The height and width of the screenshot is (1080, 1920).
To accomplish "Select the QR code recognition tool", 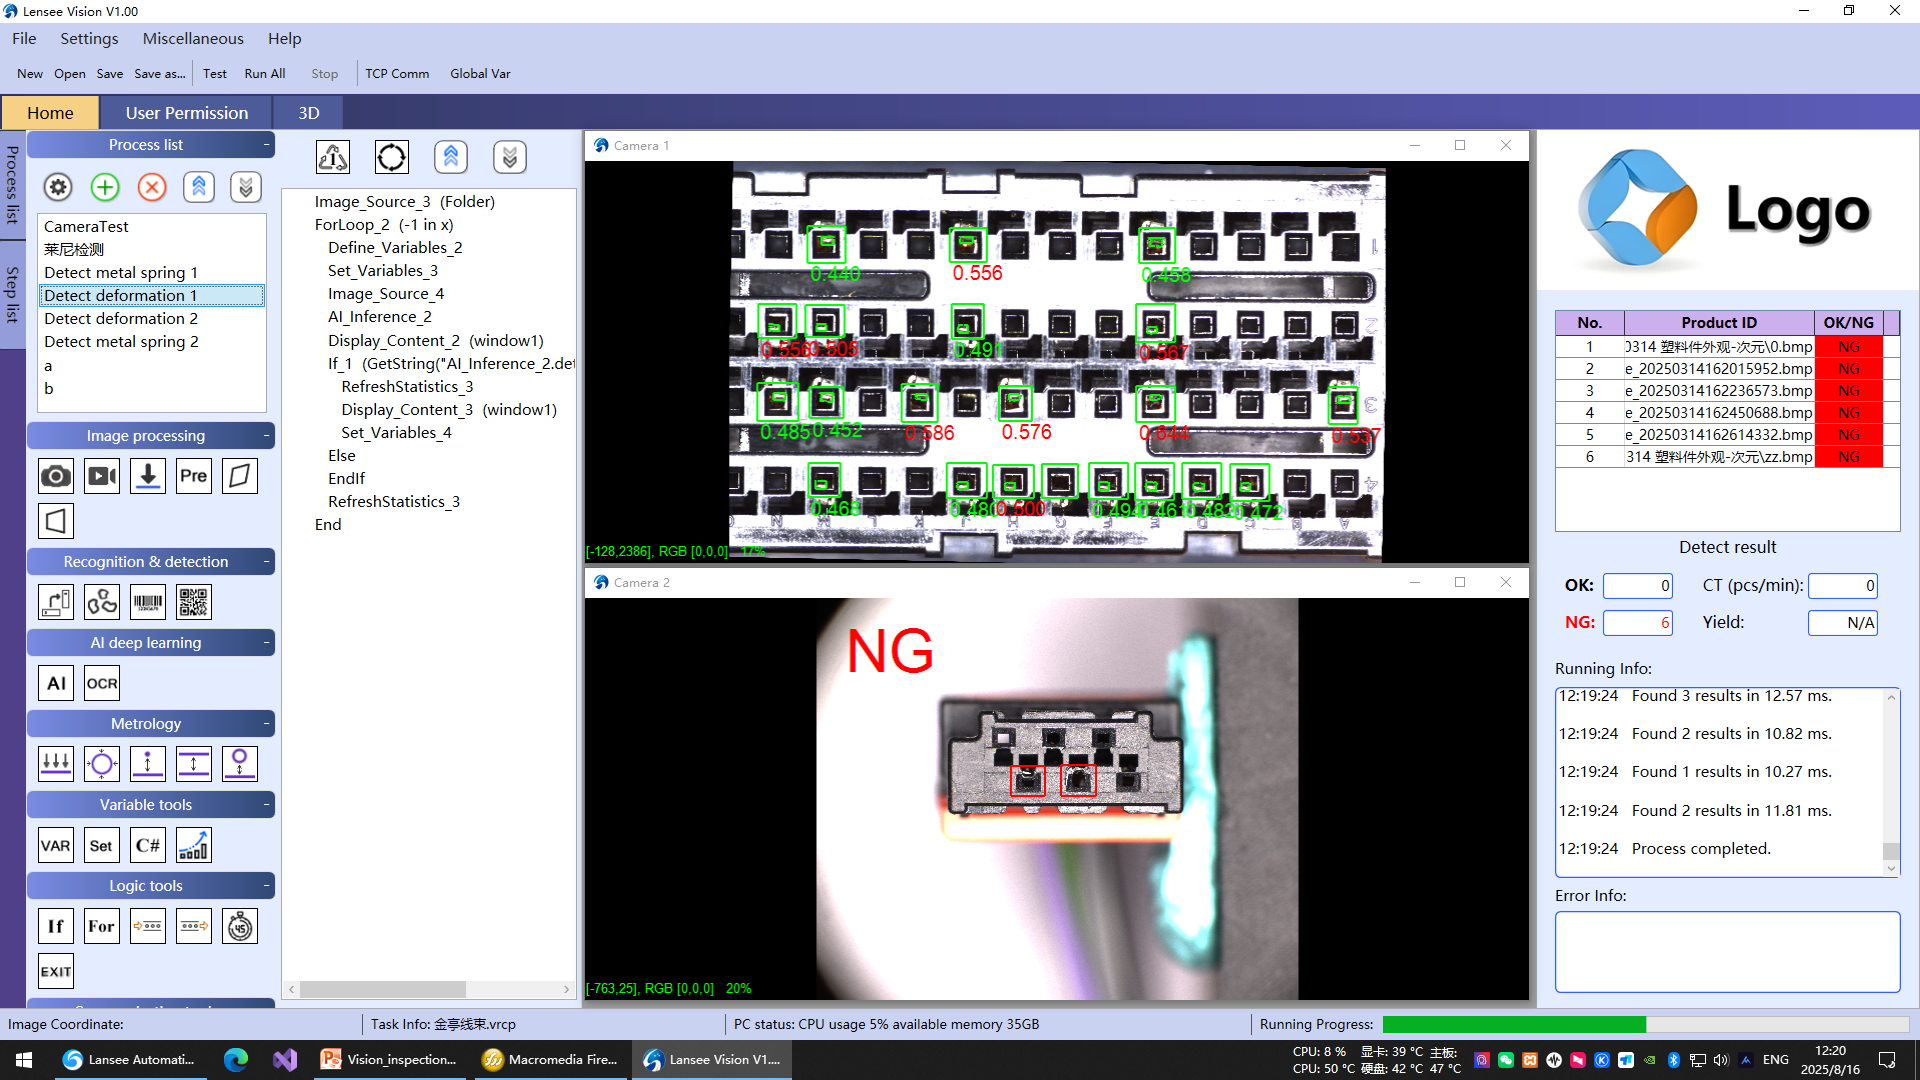I will click(193, 602).
